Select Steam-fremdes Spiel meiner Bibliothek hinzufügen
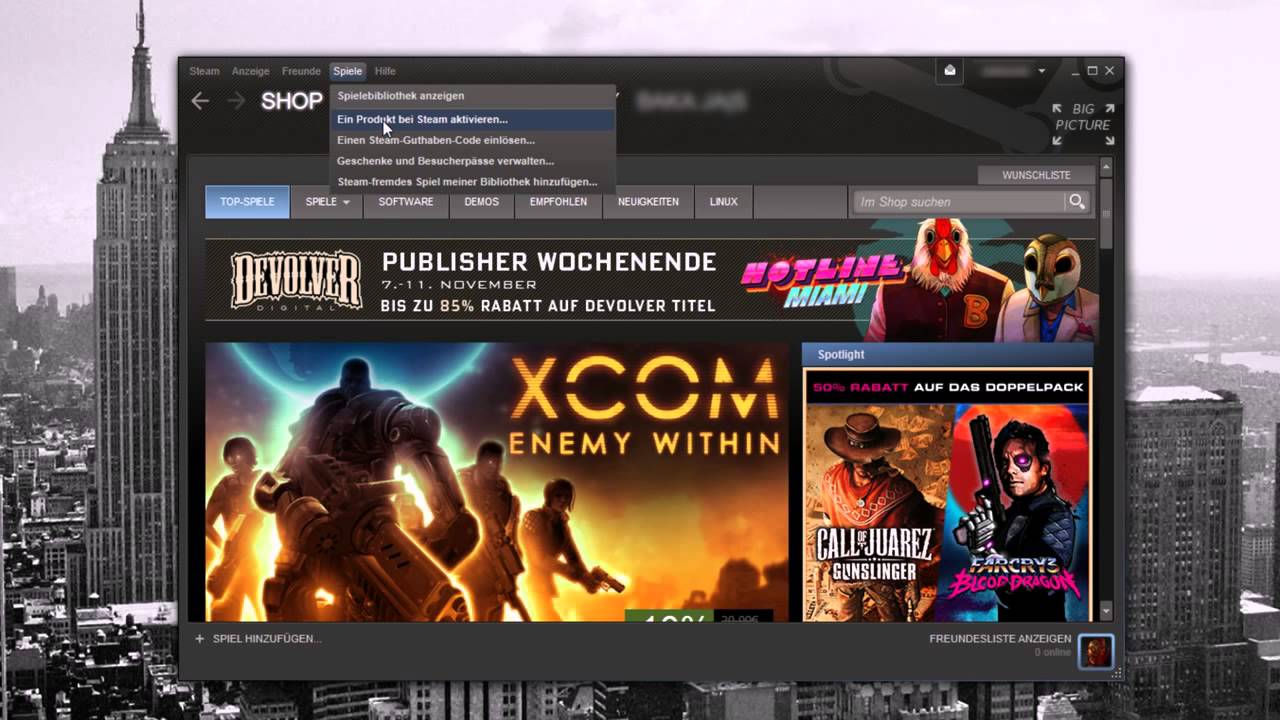1280x720 pixels. click(x=472, y=182)
